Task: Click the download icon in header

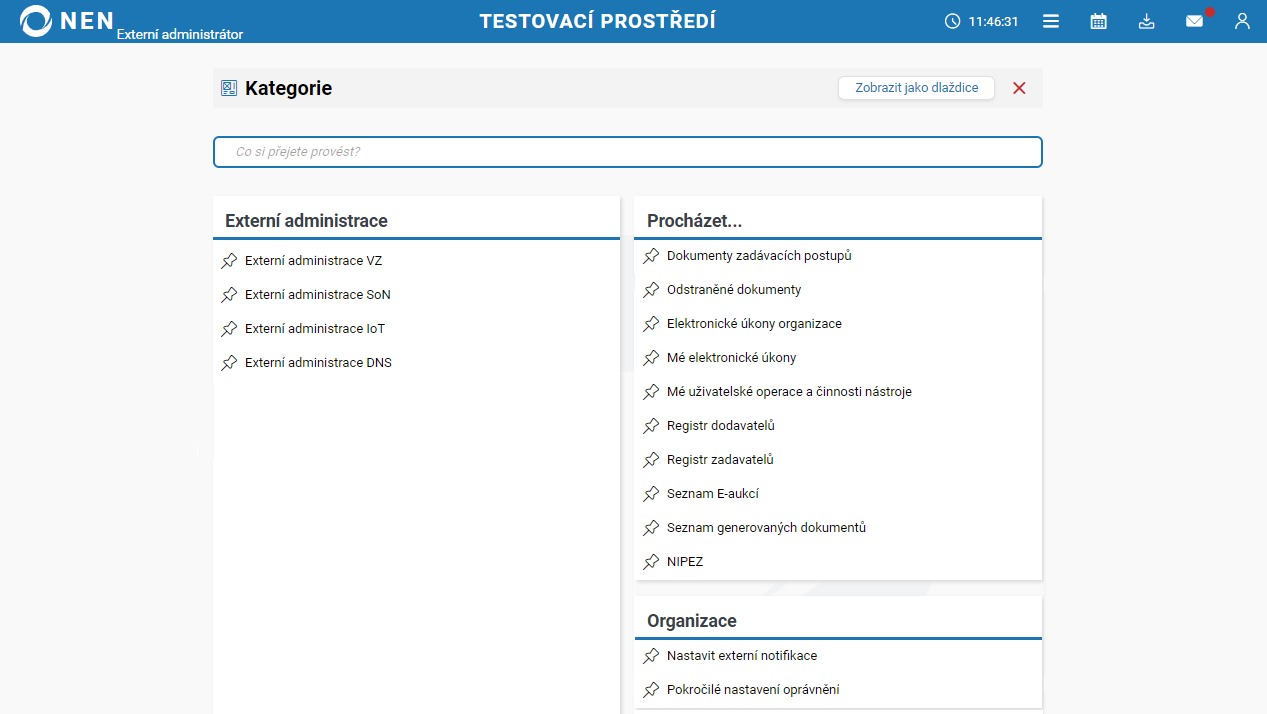Action: (x=1147, y=21)
